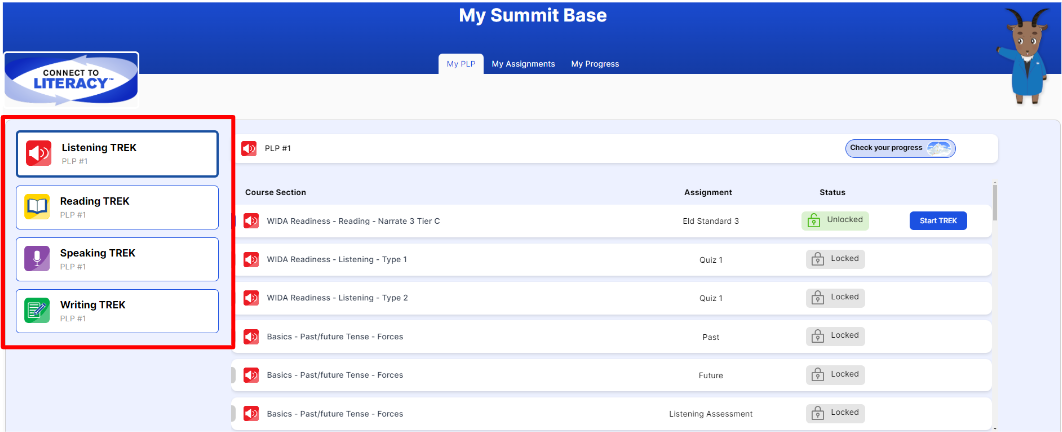Switch to the My Progress tab
The width and height of the screenshot is (1062, 432).
click(x=595, y=64)
